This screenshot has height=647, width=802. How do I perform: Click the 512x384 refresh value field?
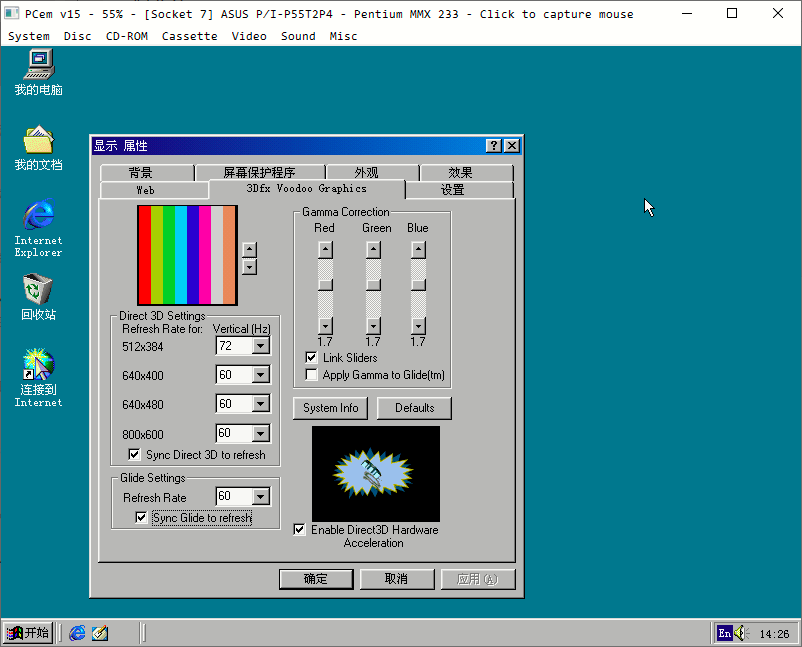pyautogui.click(x=235, y=346)
